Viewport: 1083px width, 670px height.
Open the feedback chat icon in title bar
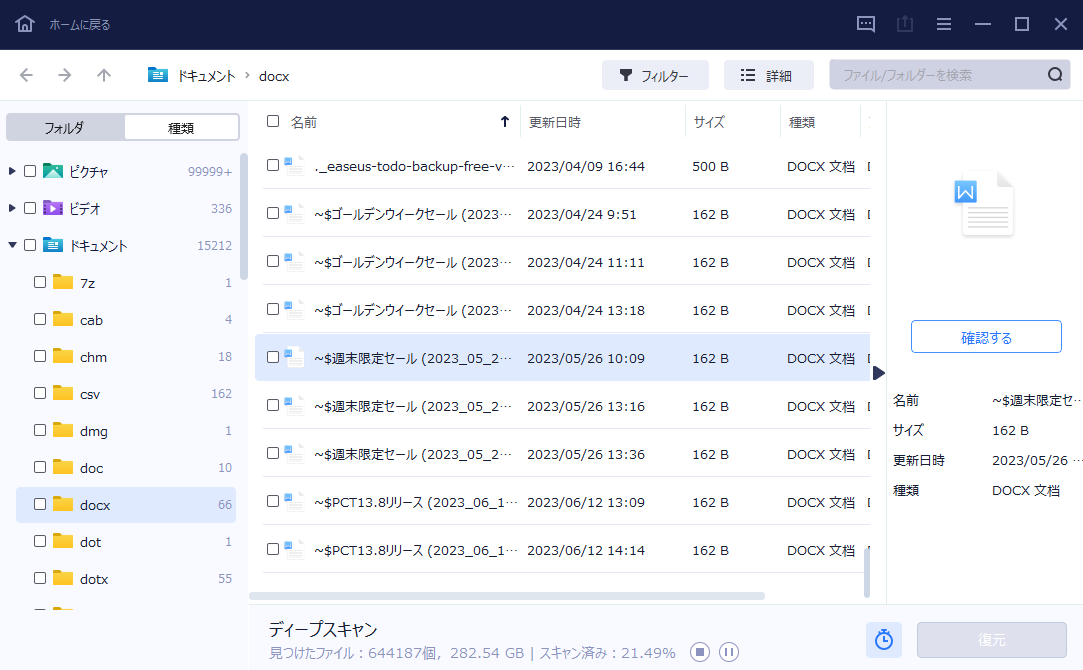click(864, 22)
